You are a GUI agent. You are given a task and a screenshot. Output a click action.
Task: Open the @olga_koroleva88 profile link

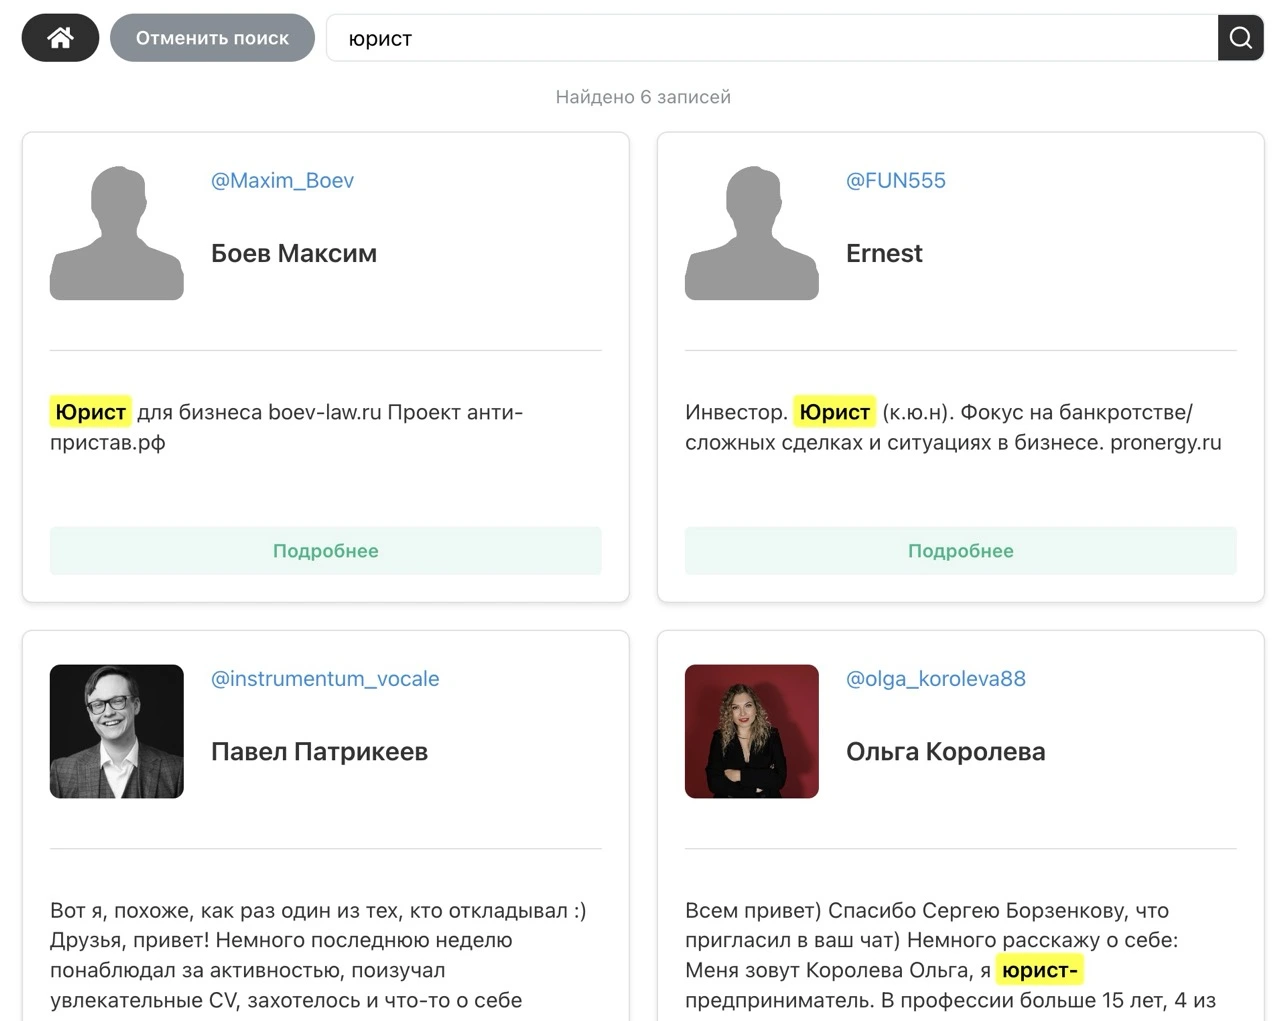(936, 679)
